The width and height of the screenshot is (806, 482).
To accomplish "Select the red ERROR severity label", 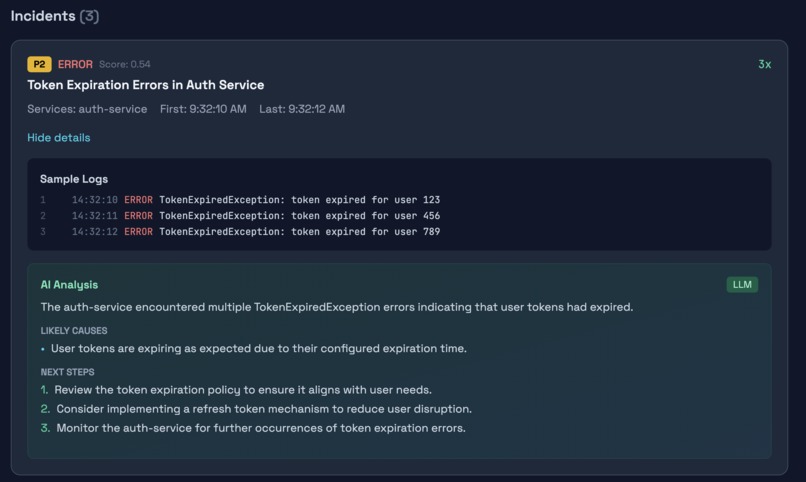I will [75, 64].
